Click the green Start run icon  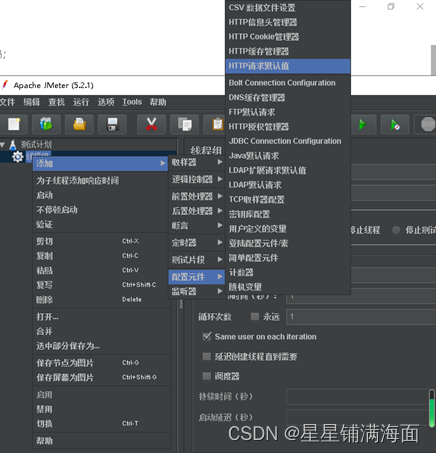point(362,125)
